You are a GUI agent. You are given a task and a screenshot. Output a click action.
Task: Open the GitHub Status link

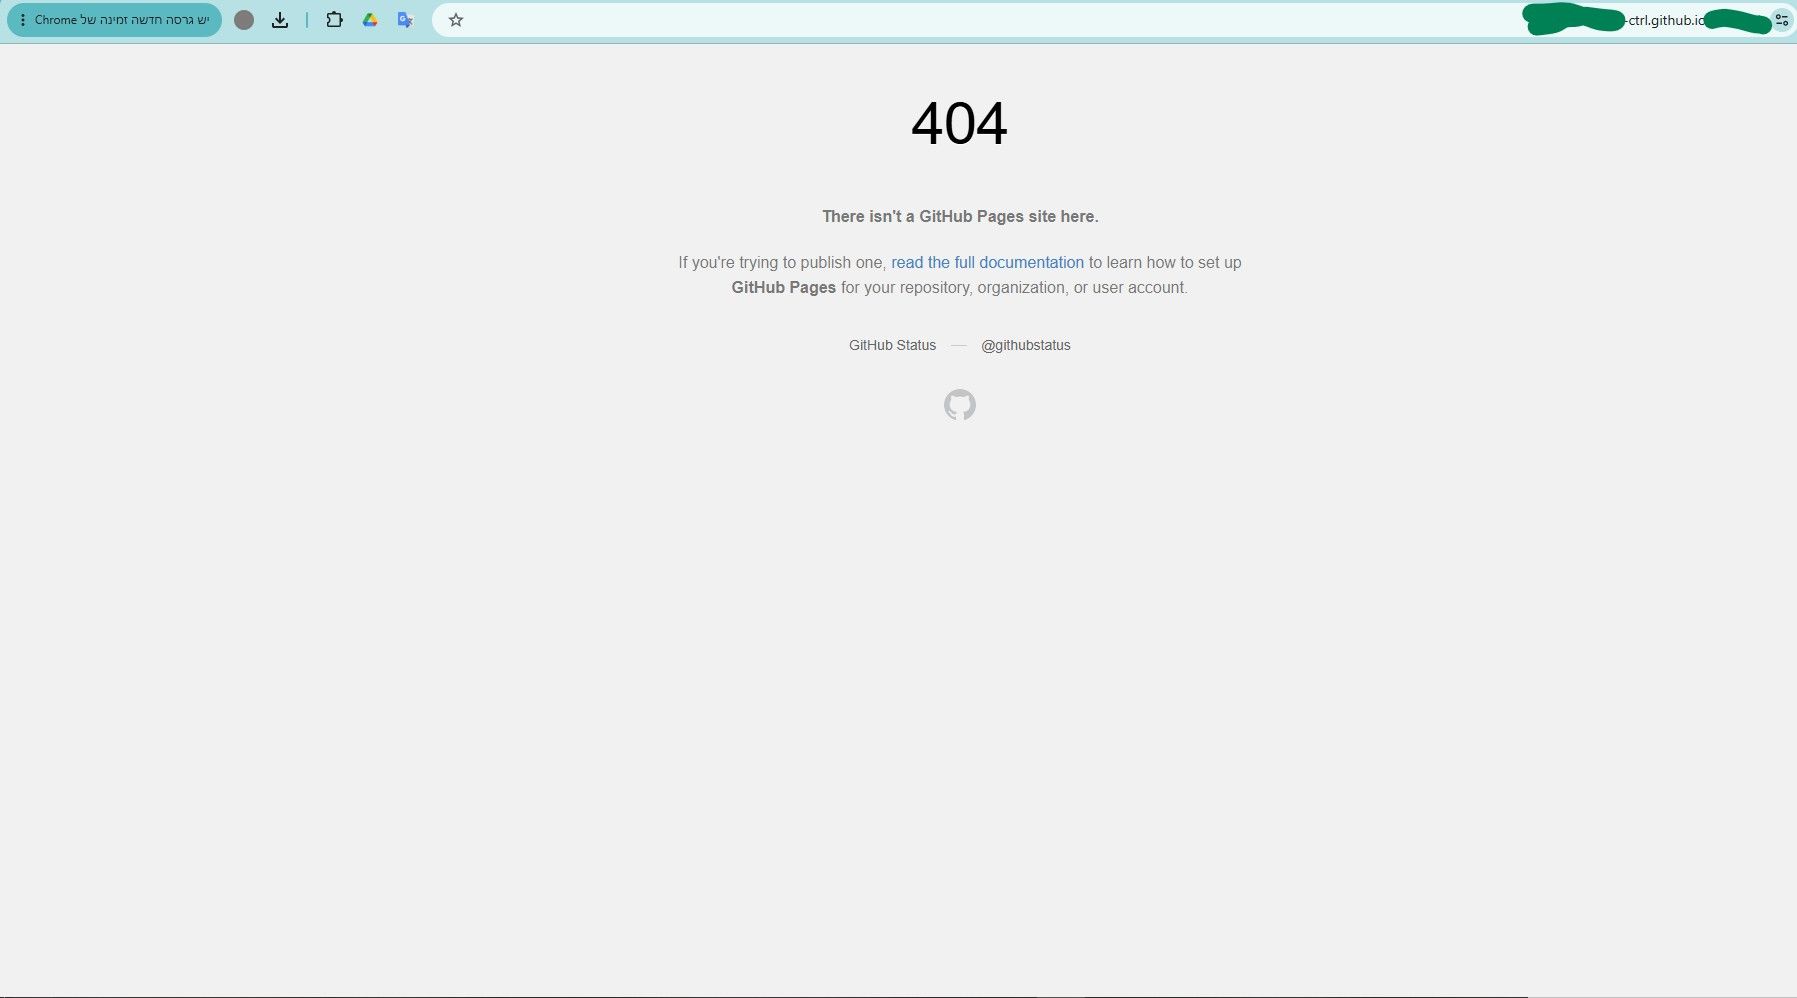[x=892, y=345]
